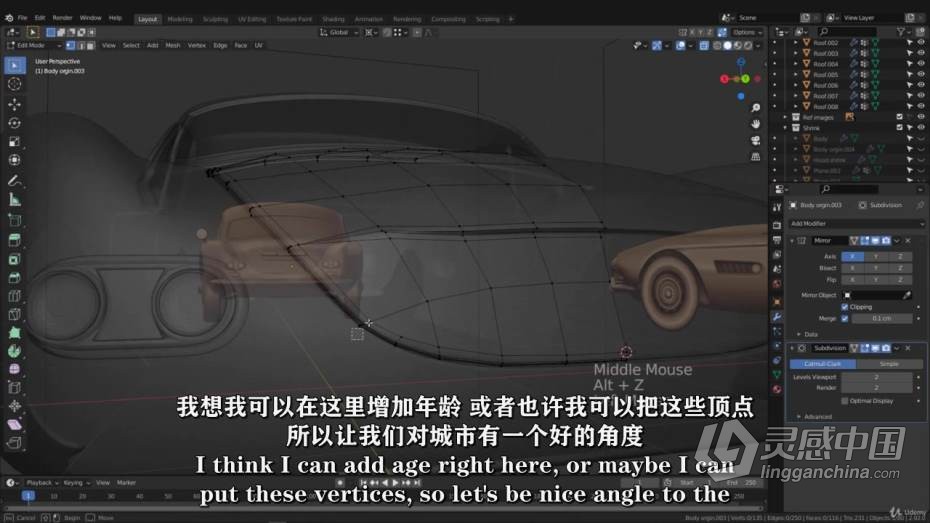The height and width of the screenshot is (523, 930).
Task: Click the Merge distance 0.1 cm field
Action: (881, 318)
